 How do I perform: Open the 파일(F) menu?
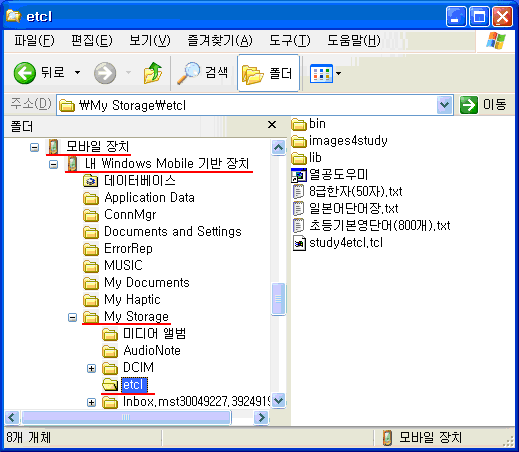(34, 41)
